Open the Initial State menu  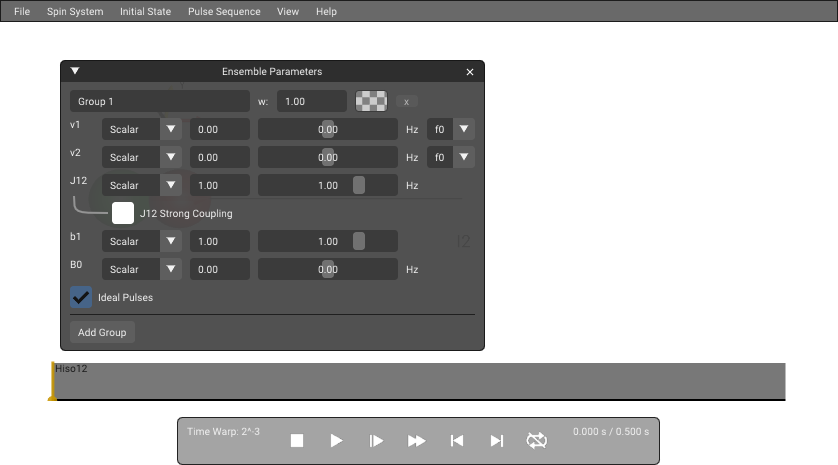[145, 11]
